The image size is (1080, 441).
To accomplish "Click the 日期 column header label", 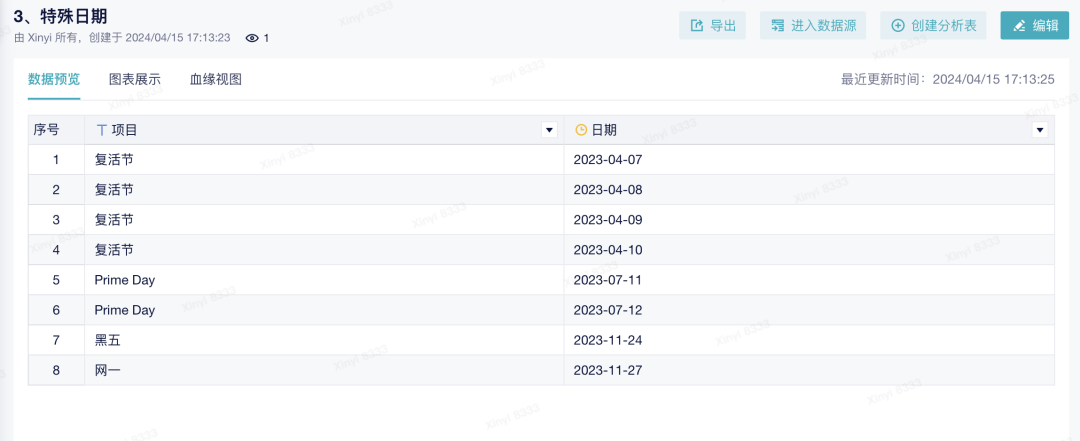I will [604, 130].
